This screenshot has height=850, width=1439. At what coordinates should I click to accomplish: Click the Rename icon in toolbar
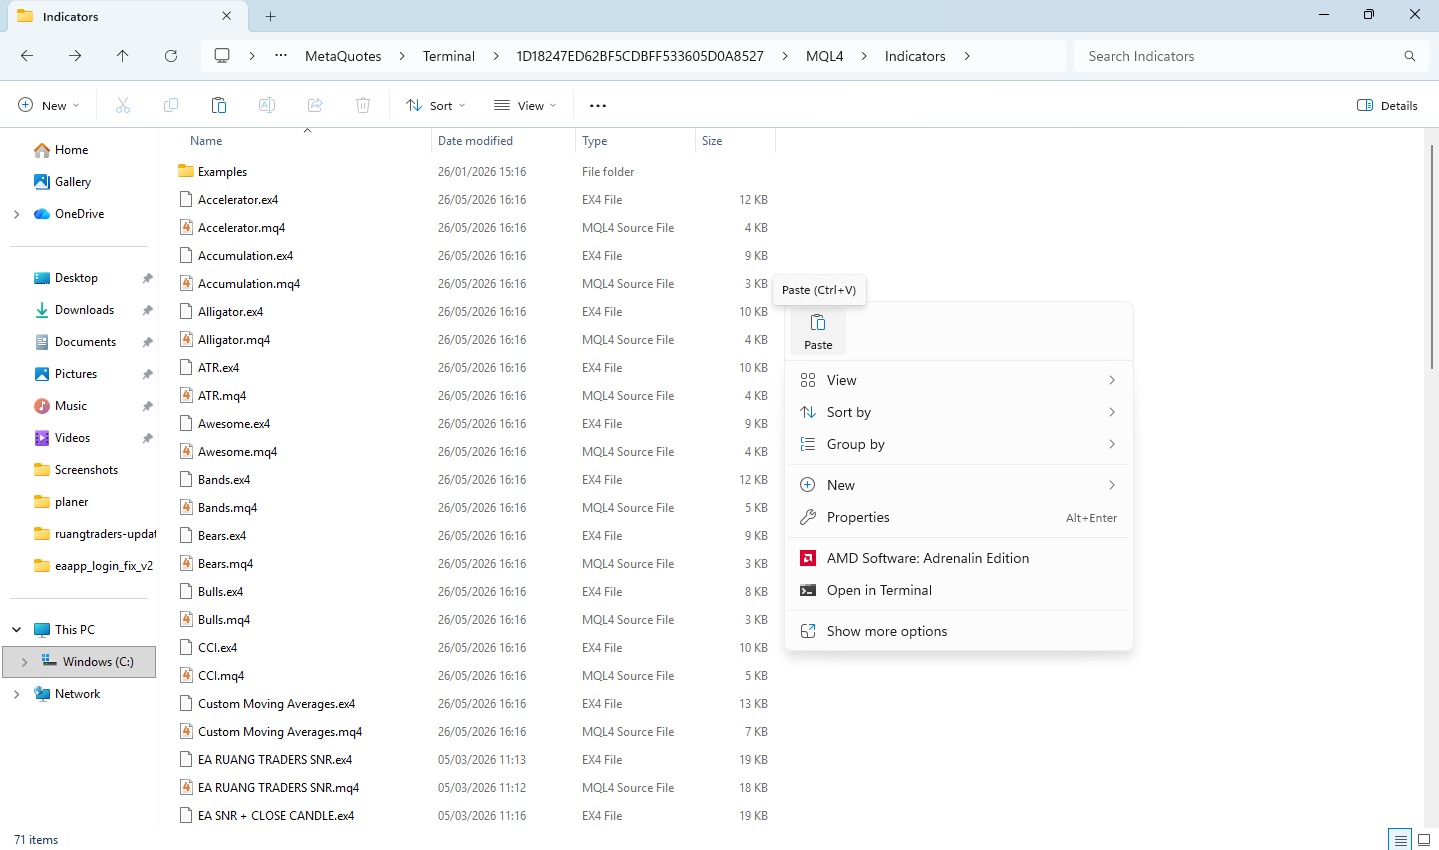click(267, 105)
